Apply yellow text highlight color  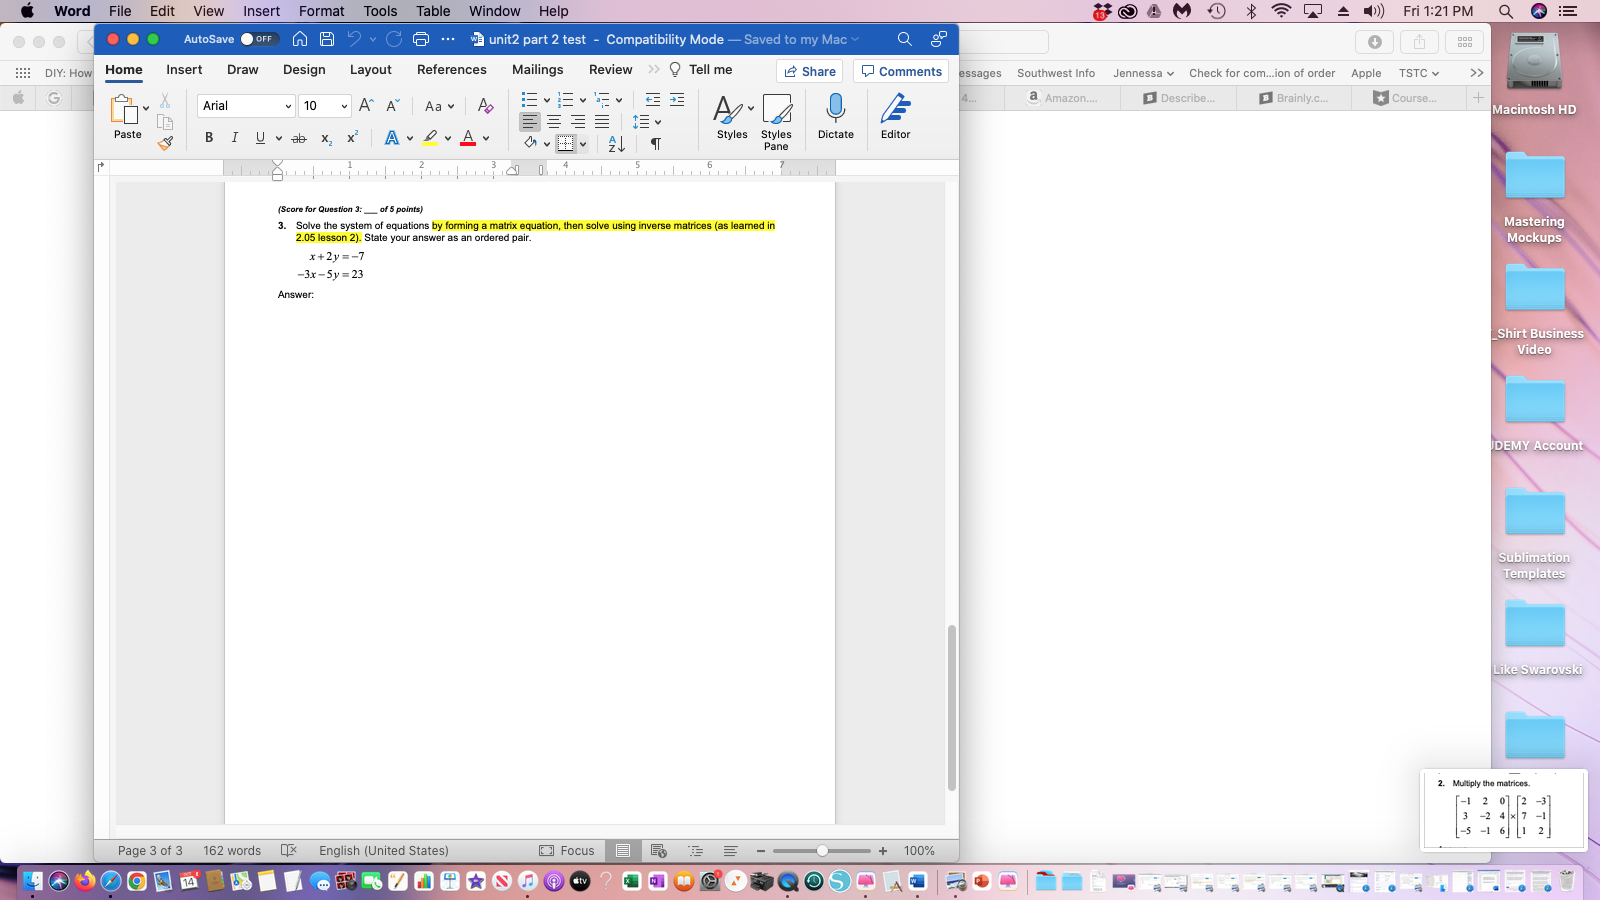(430, 138)
